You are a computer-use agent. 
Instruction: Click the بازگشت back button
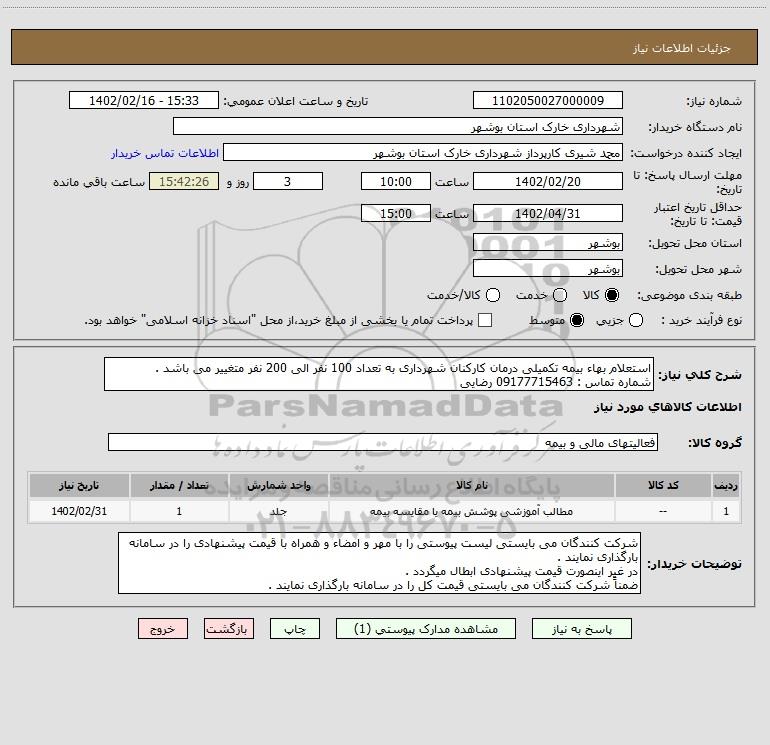pyautogui.click(x=229, y=629)
